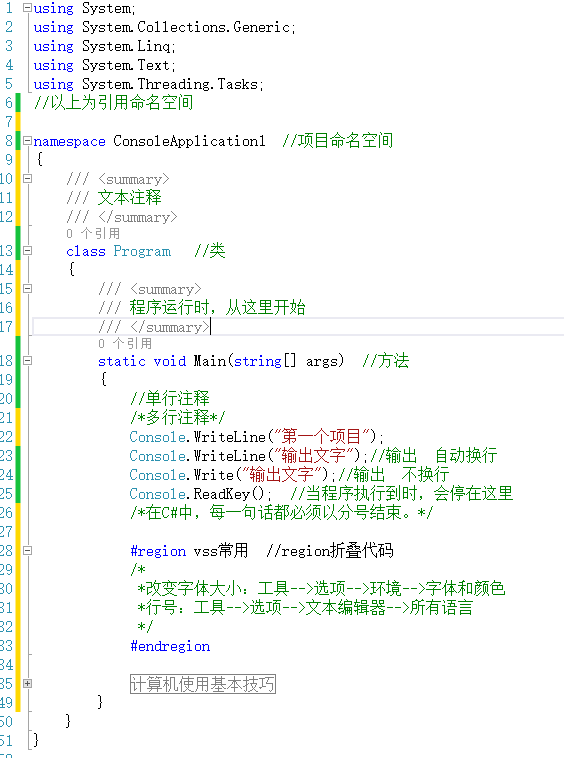Click the collapsed 计算机使用基本技巧 region box
This screenshot has width=564, height=758.
tap(203, 684)
